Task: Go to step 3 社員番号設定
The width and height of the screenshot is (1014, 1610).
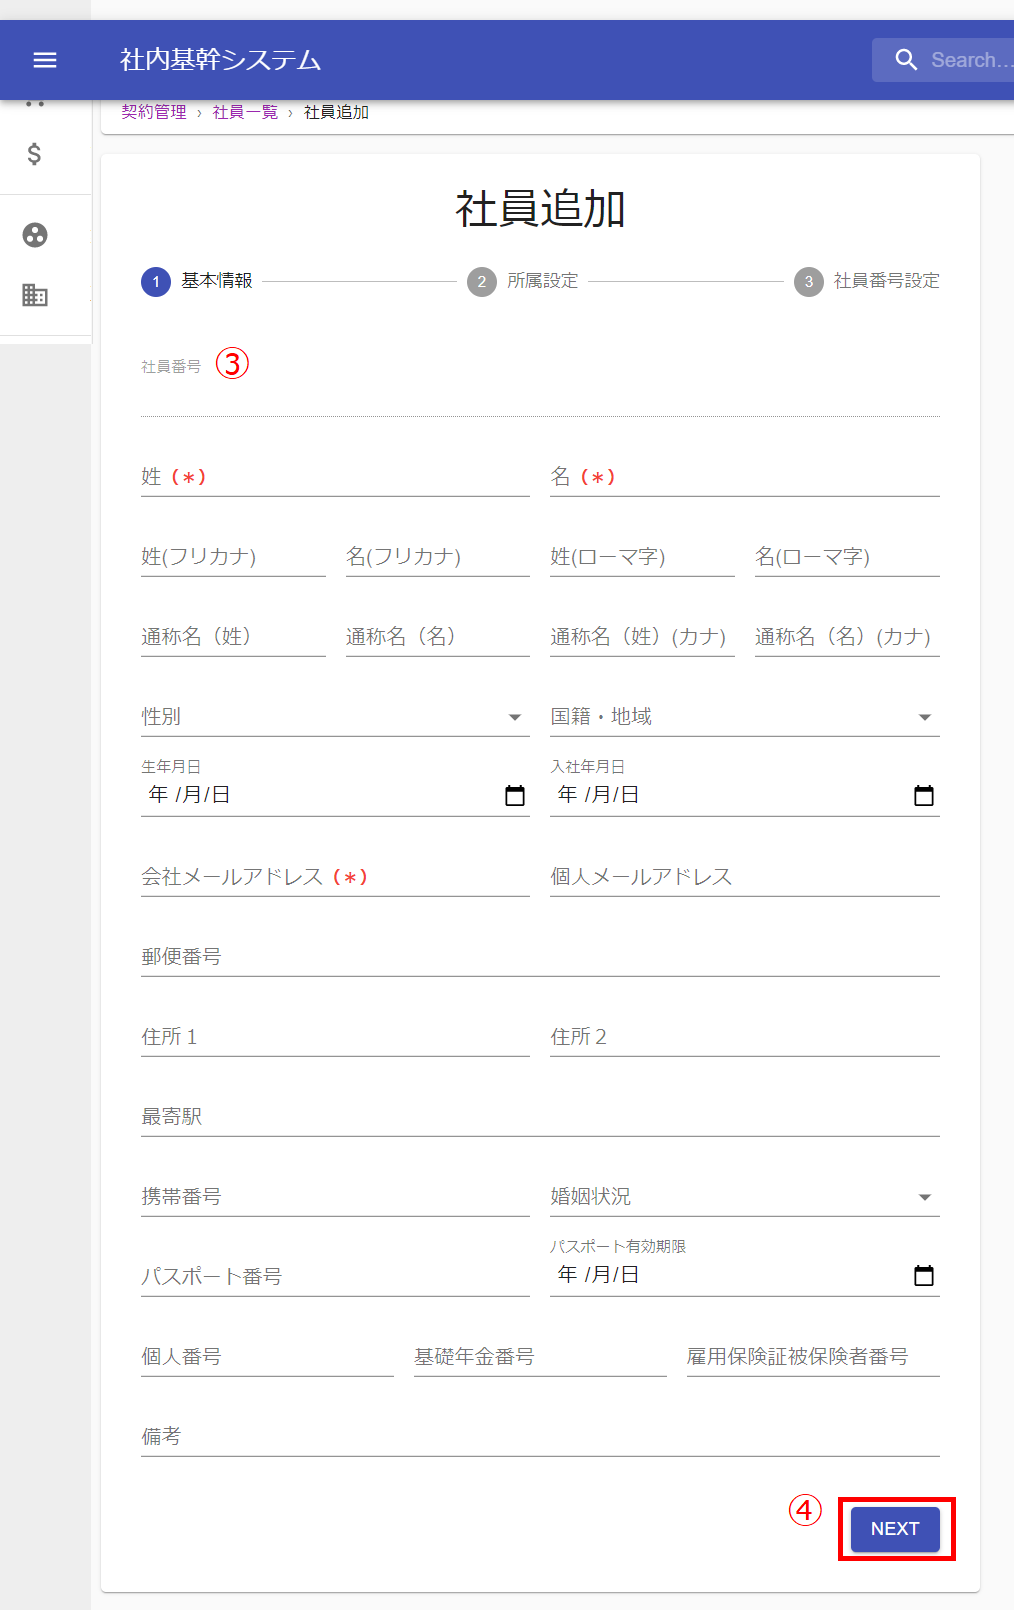Action: [867, 281]
